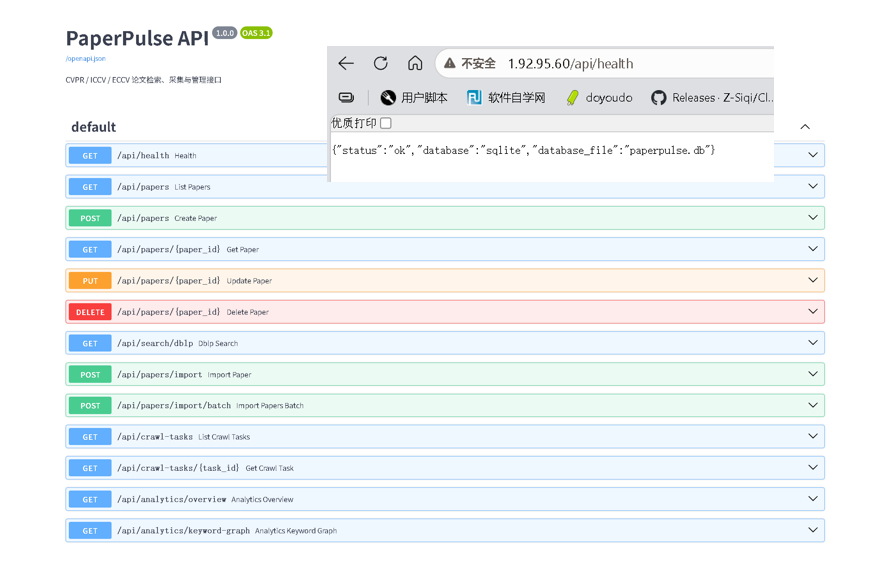Click the Import Paper summary text
891x575 pixels.
[x=230, y=374]
